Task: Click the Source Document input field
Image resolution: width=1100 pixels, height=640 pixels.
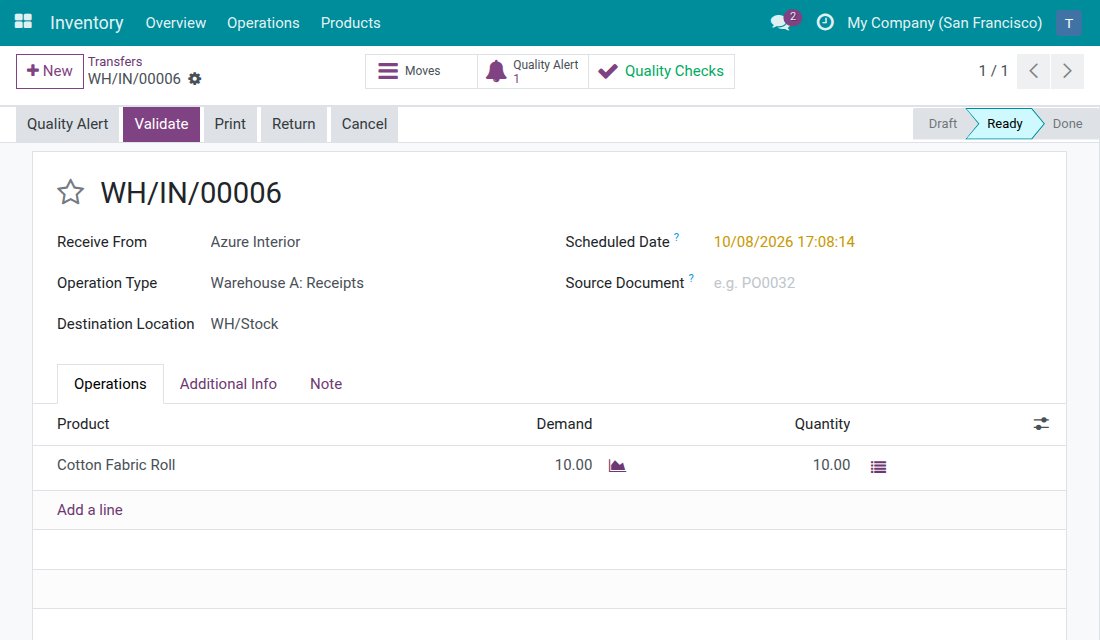Action: 877,283
